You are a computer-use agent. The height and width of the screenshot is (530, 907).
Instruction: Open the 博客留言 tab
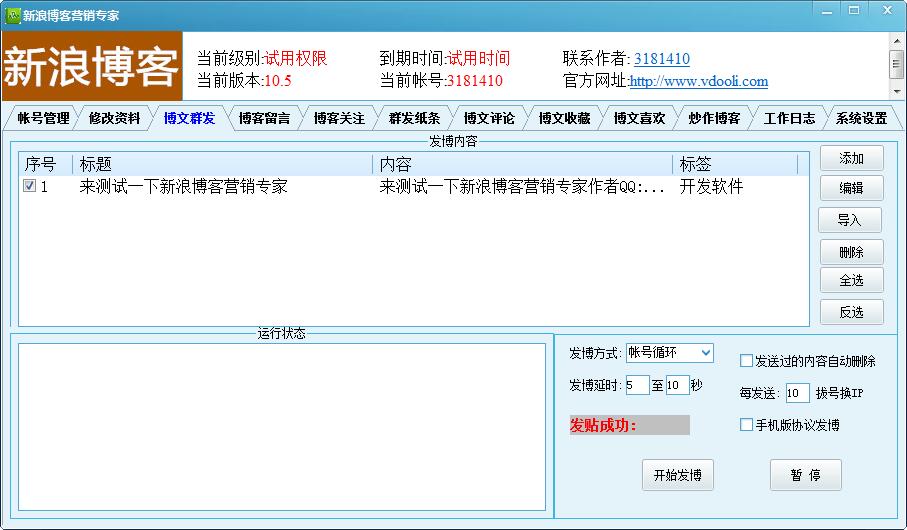(264, 118)
